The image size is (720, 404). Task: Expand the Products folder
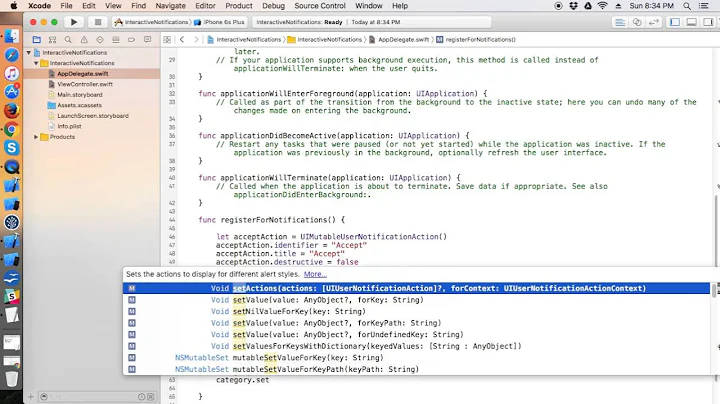(36, 137)
